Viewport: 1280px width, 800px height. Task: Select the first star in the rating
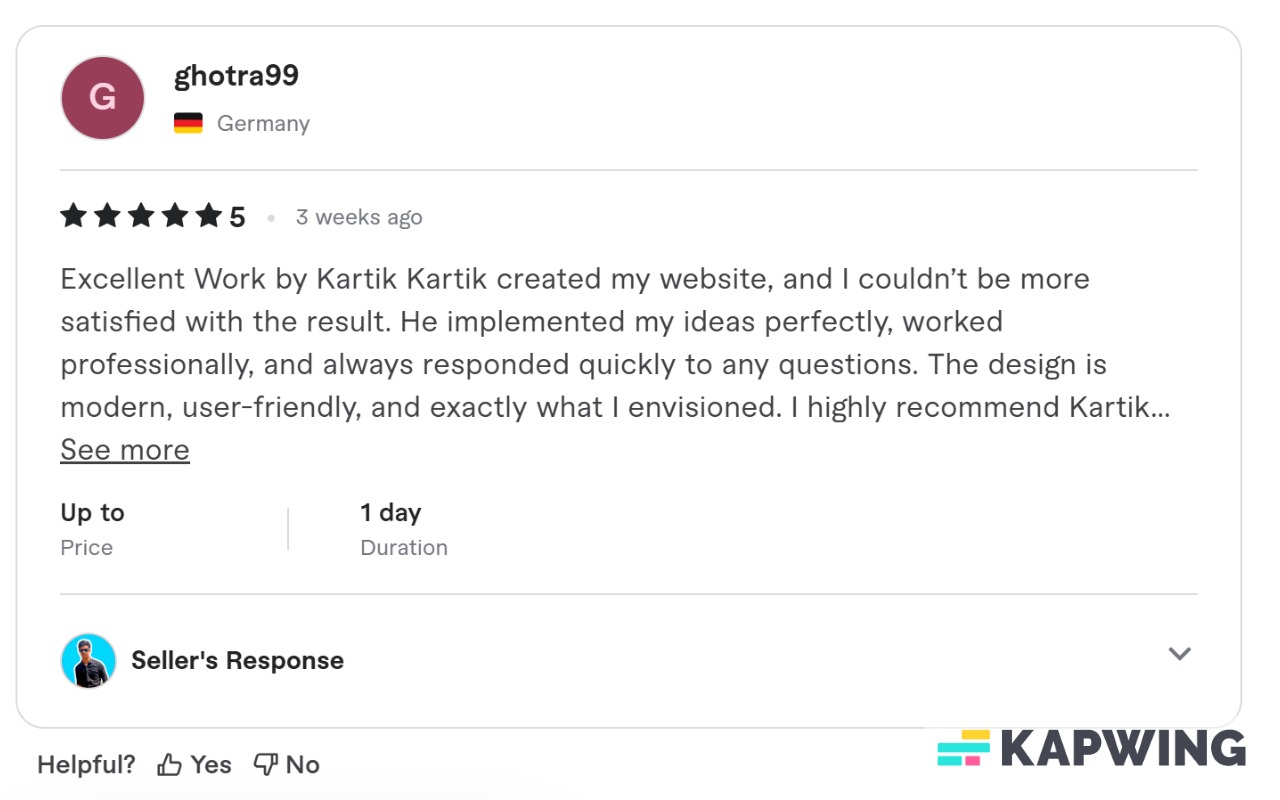73,215
